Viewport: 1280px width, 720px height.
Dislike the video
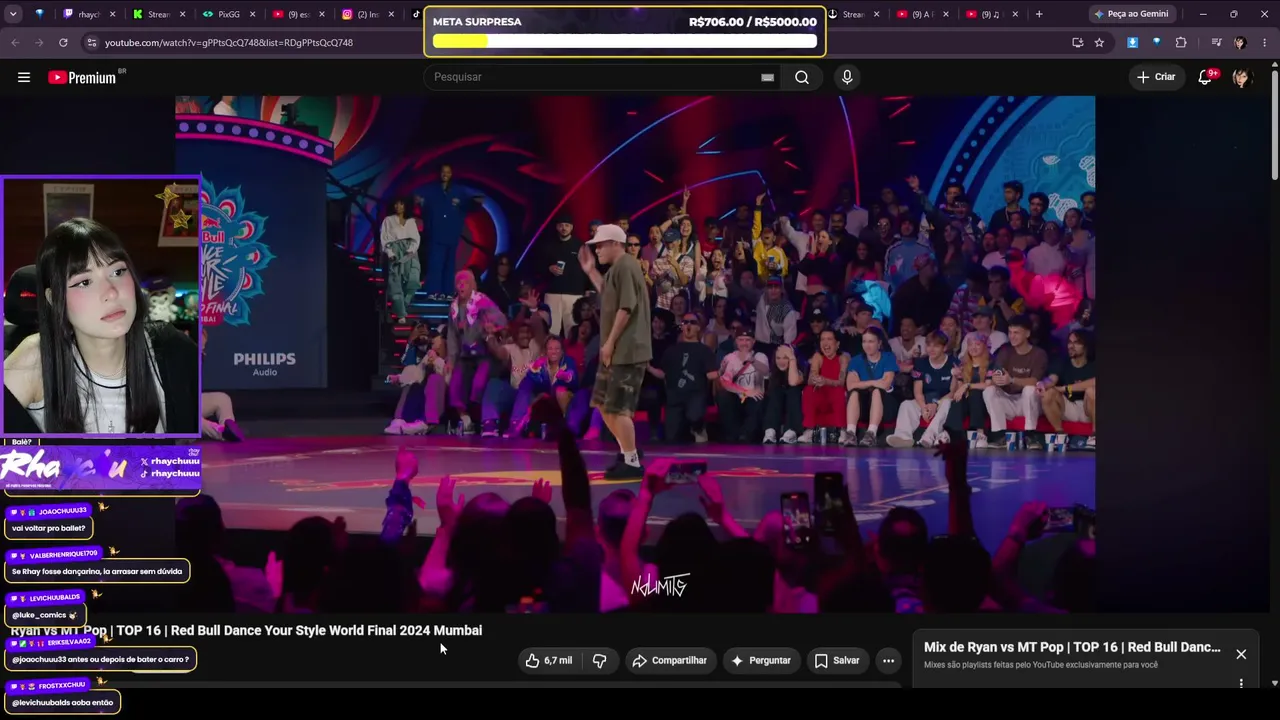(x=600, y=660)
